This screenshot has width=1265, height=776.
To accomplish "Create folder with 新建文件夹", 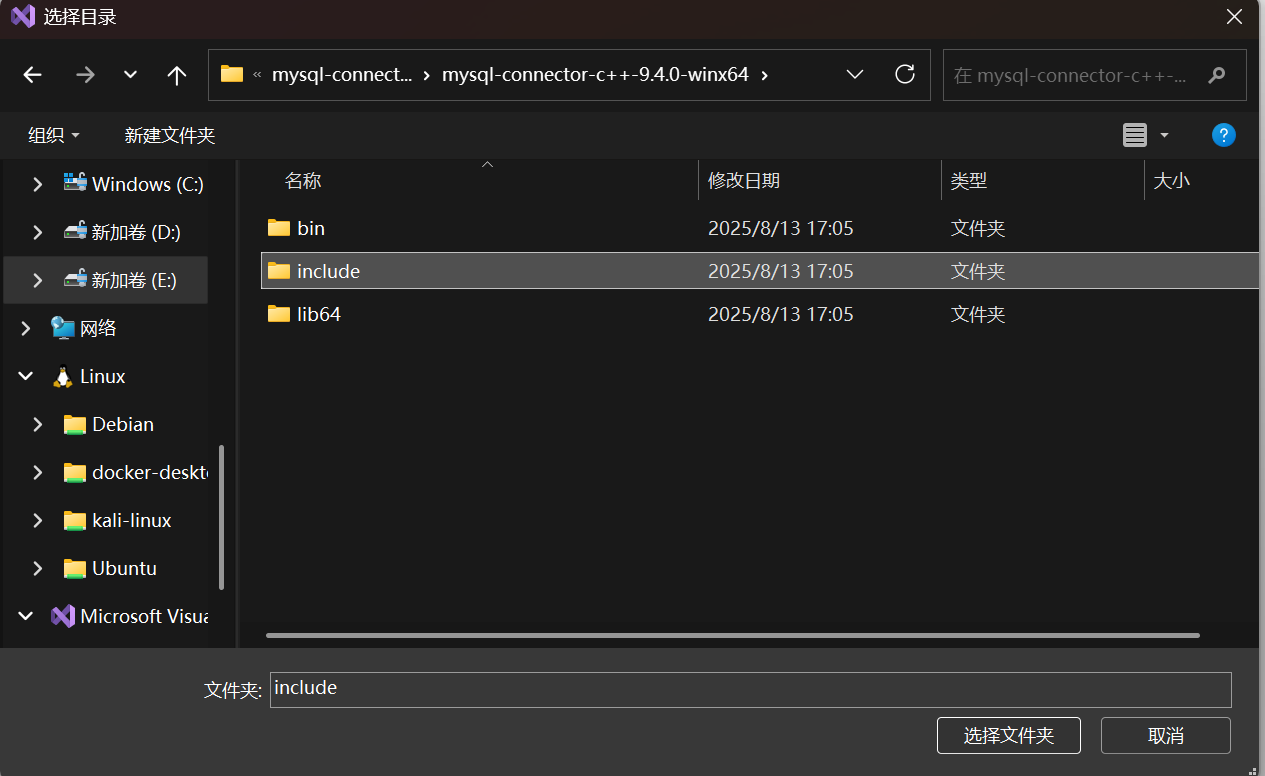I will [x=170, y=135].
